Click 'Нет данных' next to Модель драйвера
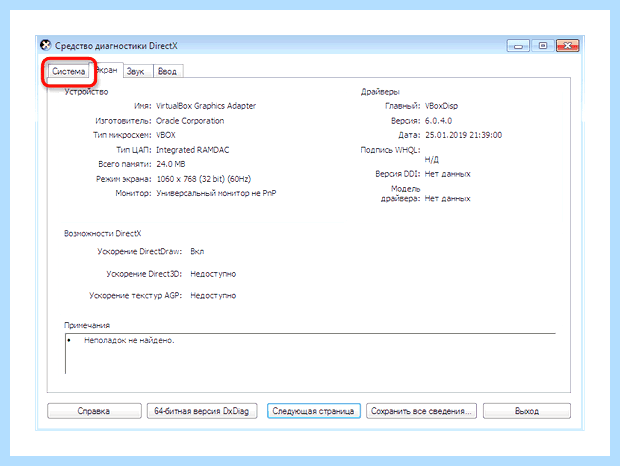 448,198
